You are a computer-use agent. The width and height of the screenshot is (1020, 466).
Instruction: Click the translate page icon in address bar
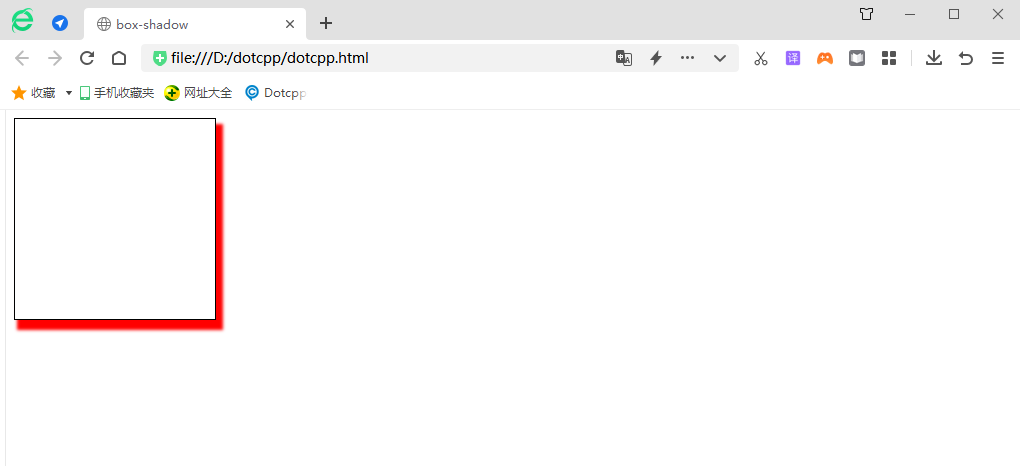624,58
